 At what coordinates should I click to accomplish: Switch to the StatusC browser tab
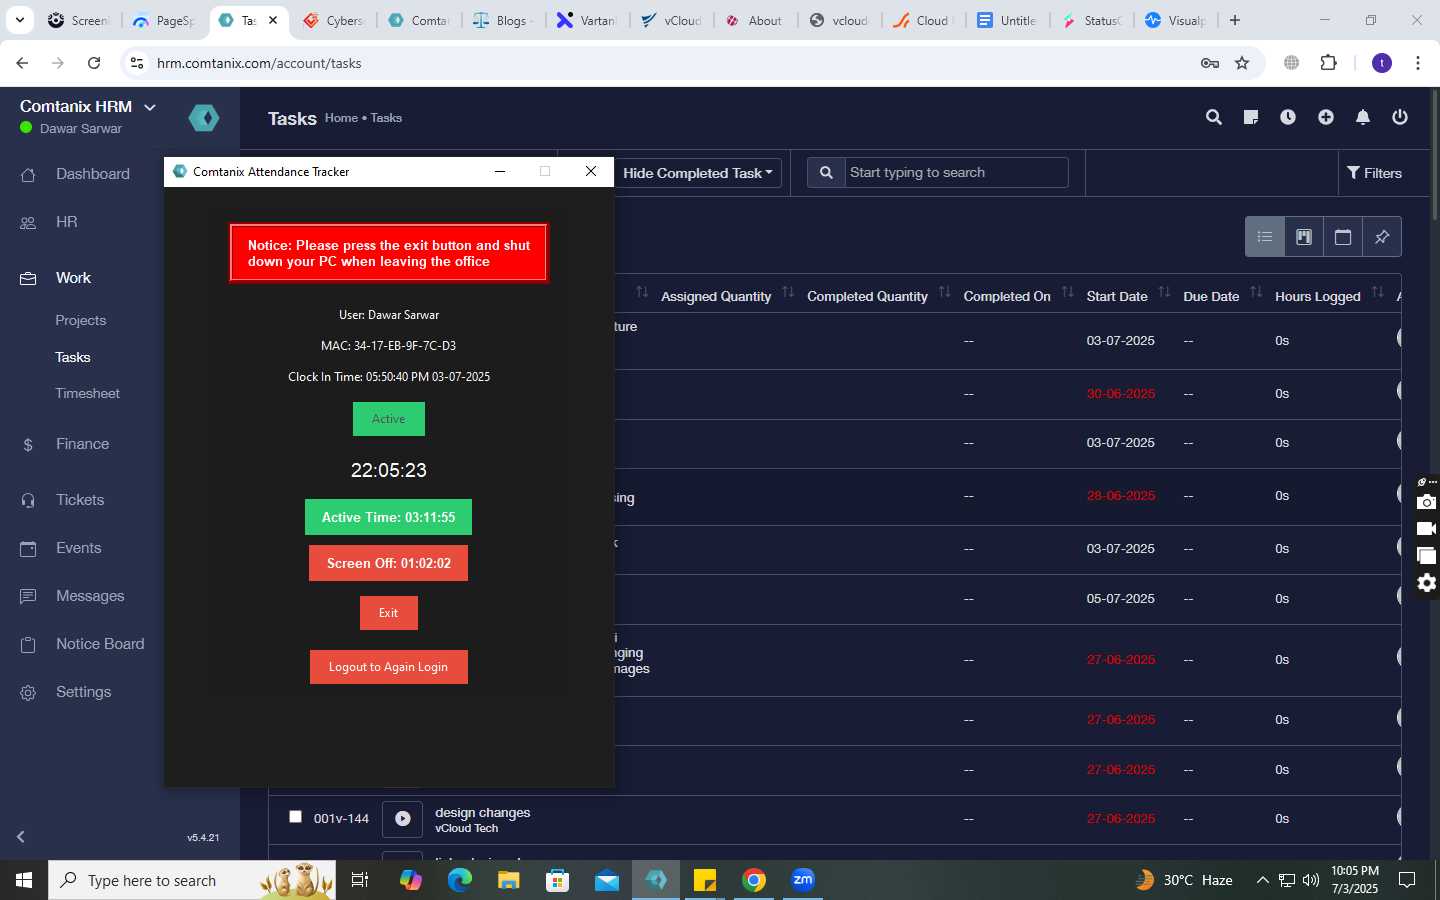[1091, 20]
